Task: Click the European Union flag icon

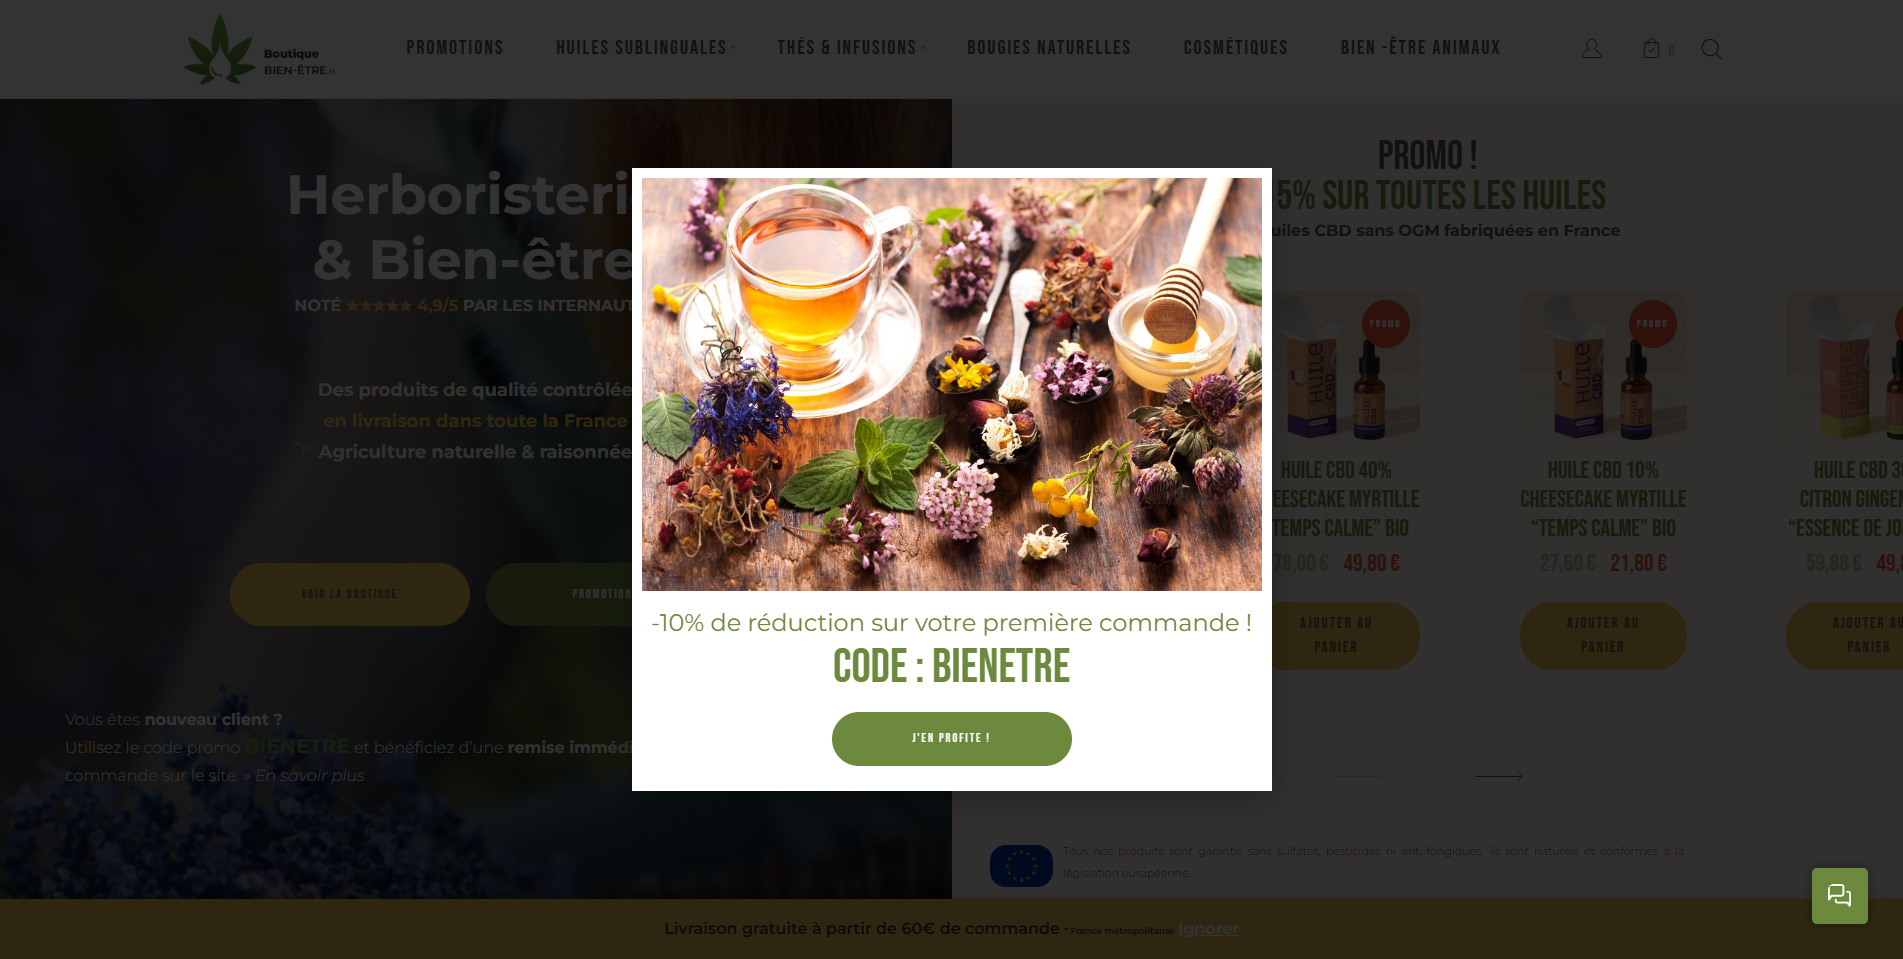Action: coord(1021,866)
